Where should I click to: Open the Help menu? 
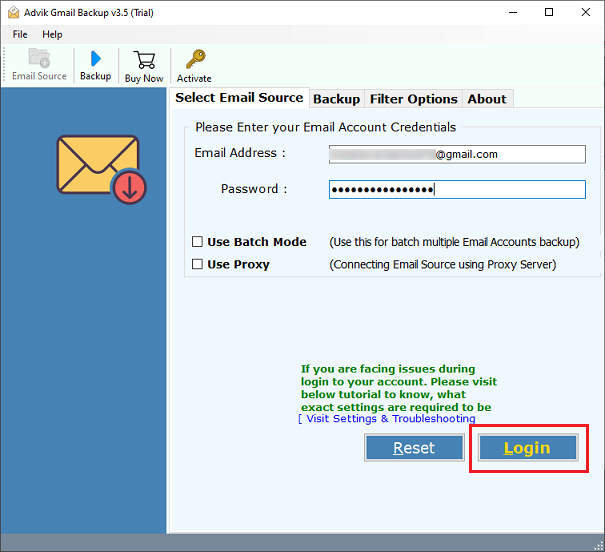[x=52, y=34]
